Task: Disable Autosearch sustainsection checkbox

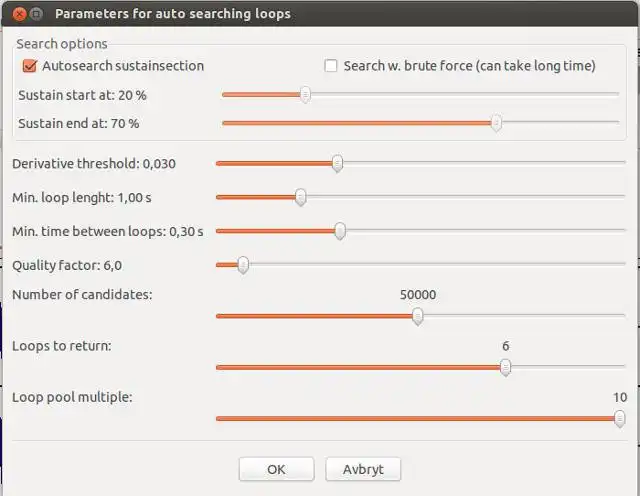Action: 29,66
